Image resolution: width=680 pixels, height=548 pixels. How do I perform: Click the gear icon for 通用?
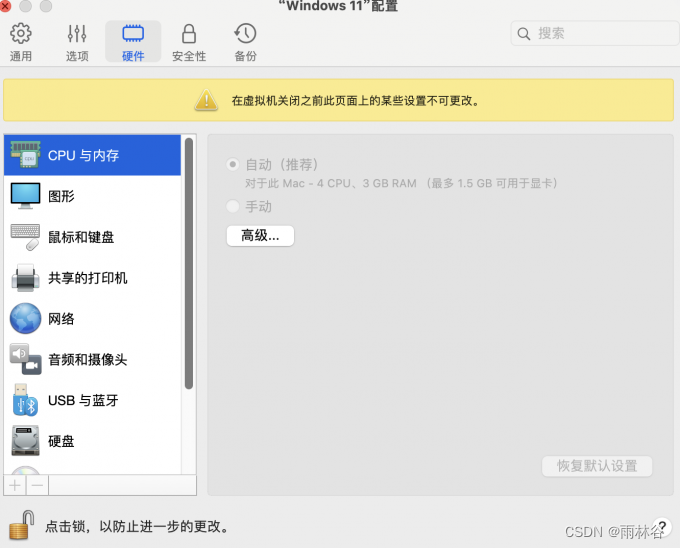20,33
